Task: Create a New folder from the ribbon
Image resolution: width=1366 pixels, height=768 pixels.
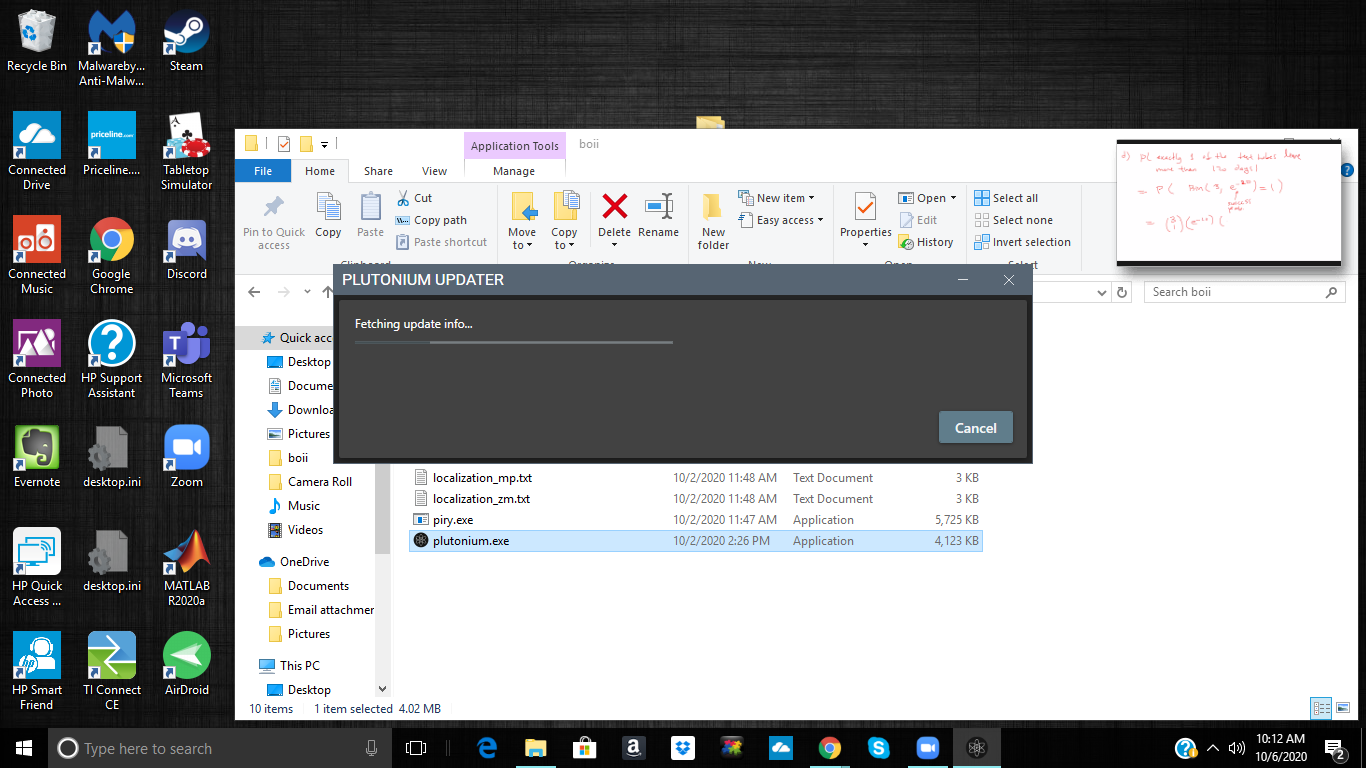Action: (713, 221)
